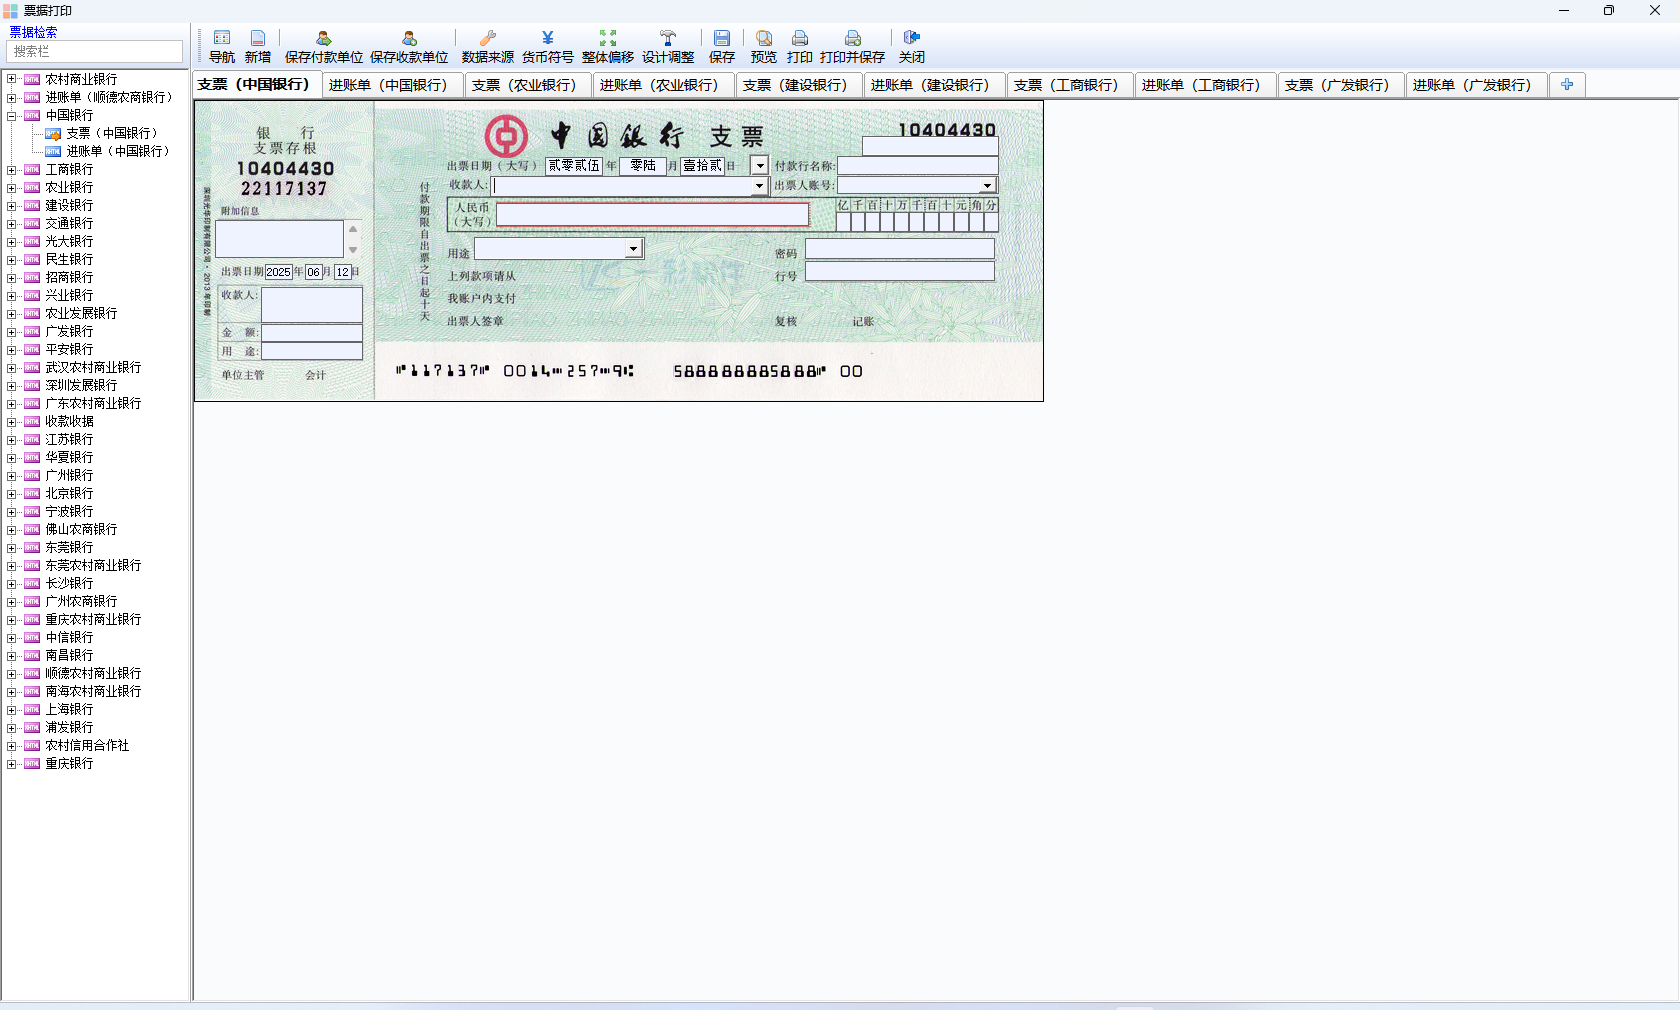The width and height of the screenshot is (1680, 1010).
Task: Add a new tab with plus icon
Action: click(x=1567, y=85)
